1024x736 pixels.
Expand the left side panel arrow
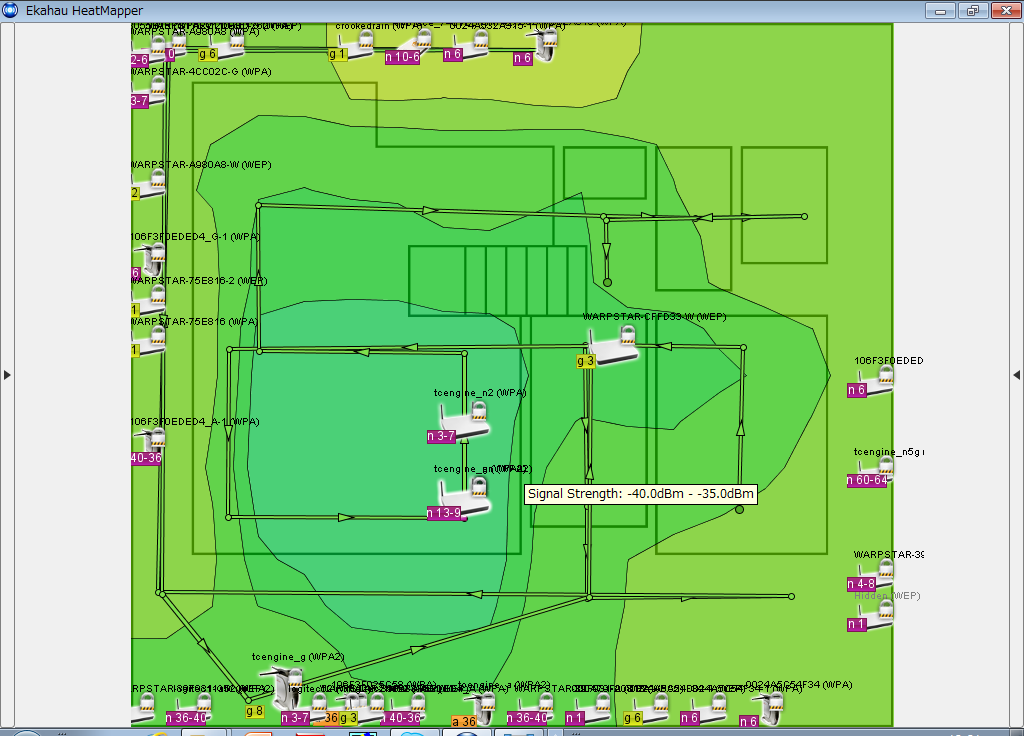pyautogui.click(x=7, y=375)
